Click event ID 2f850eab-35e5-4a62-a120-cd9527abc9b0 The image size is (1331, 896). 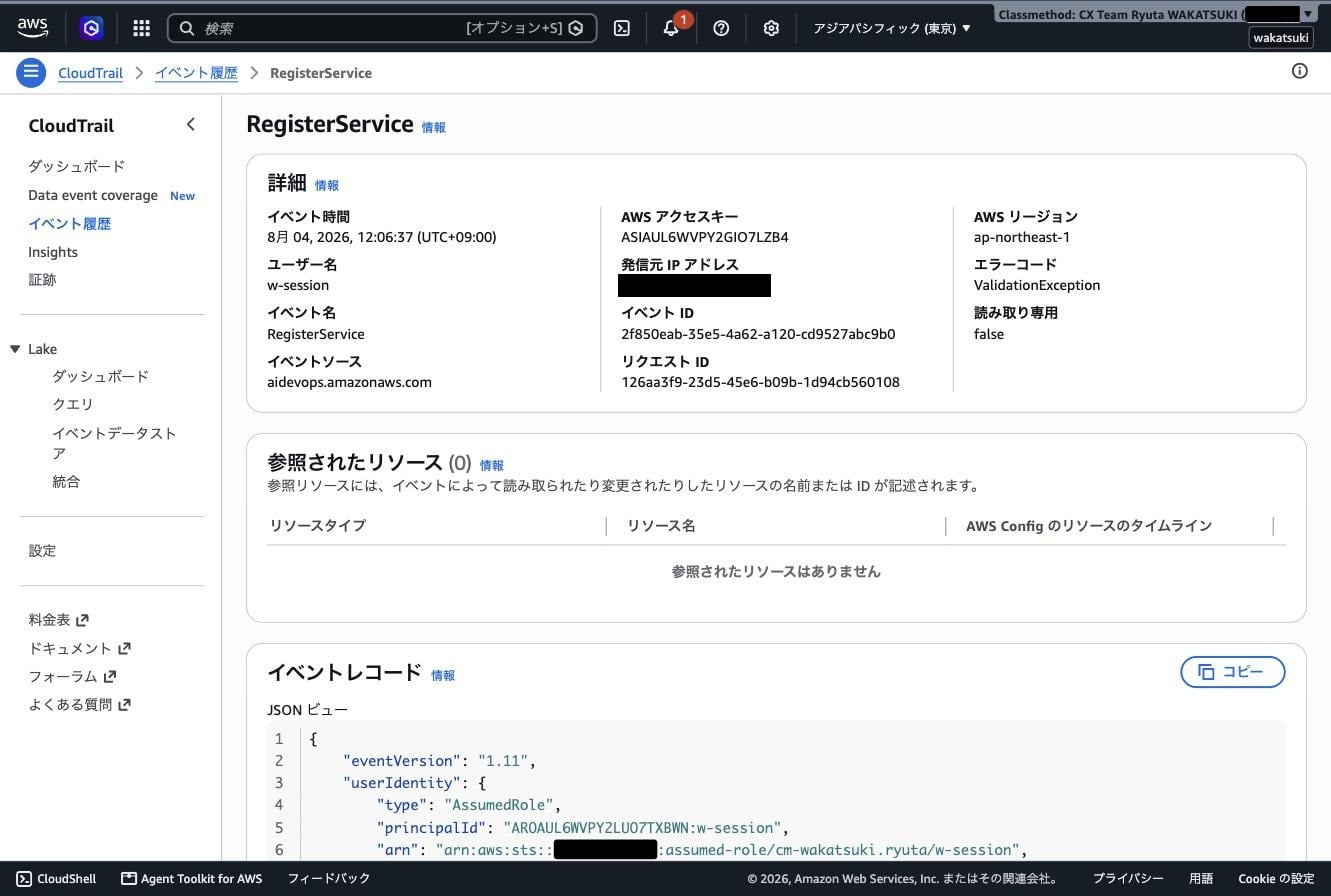pyautogui.click(x=758, y=334)
